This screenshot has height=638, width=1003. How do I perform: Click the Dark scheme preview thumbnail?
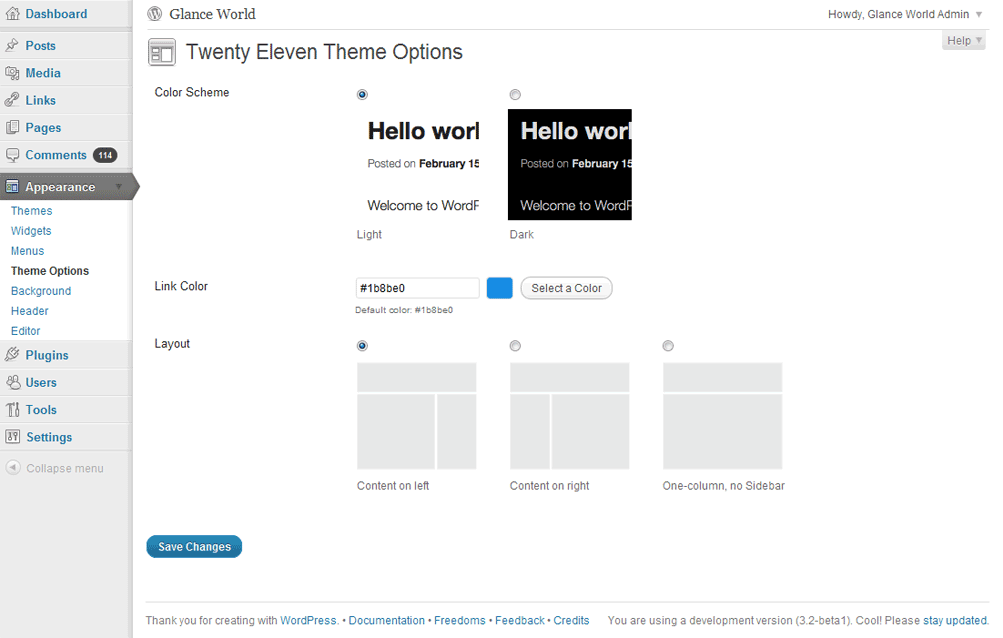(x=570, y=164)
